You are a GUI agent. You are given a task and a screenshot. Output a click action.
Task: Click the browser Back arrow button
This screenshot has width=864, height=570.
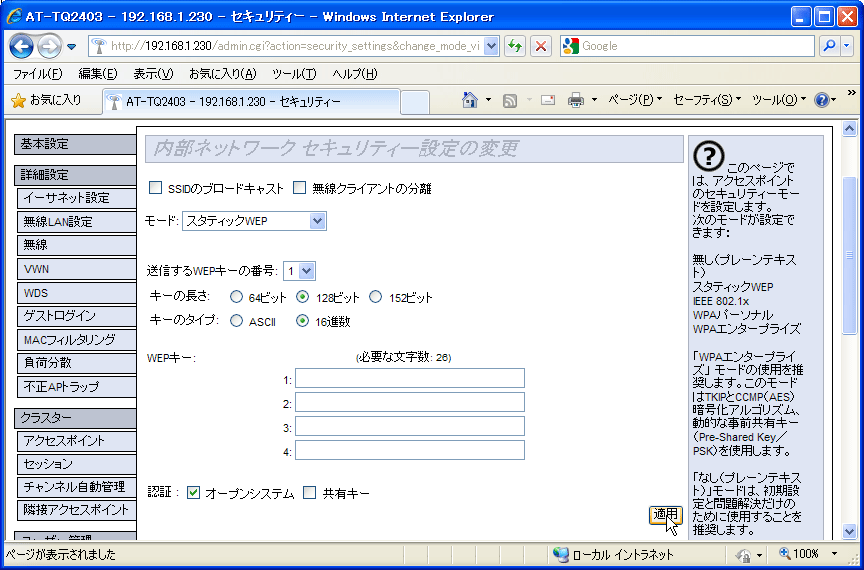[22, 46]
